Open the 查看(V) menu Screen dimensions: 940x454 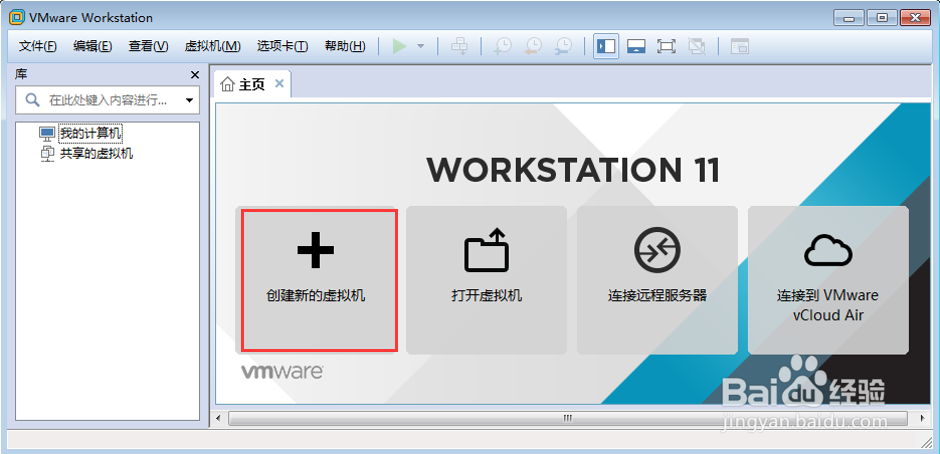point(148,46)
